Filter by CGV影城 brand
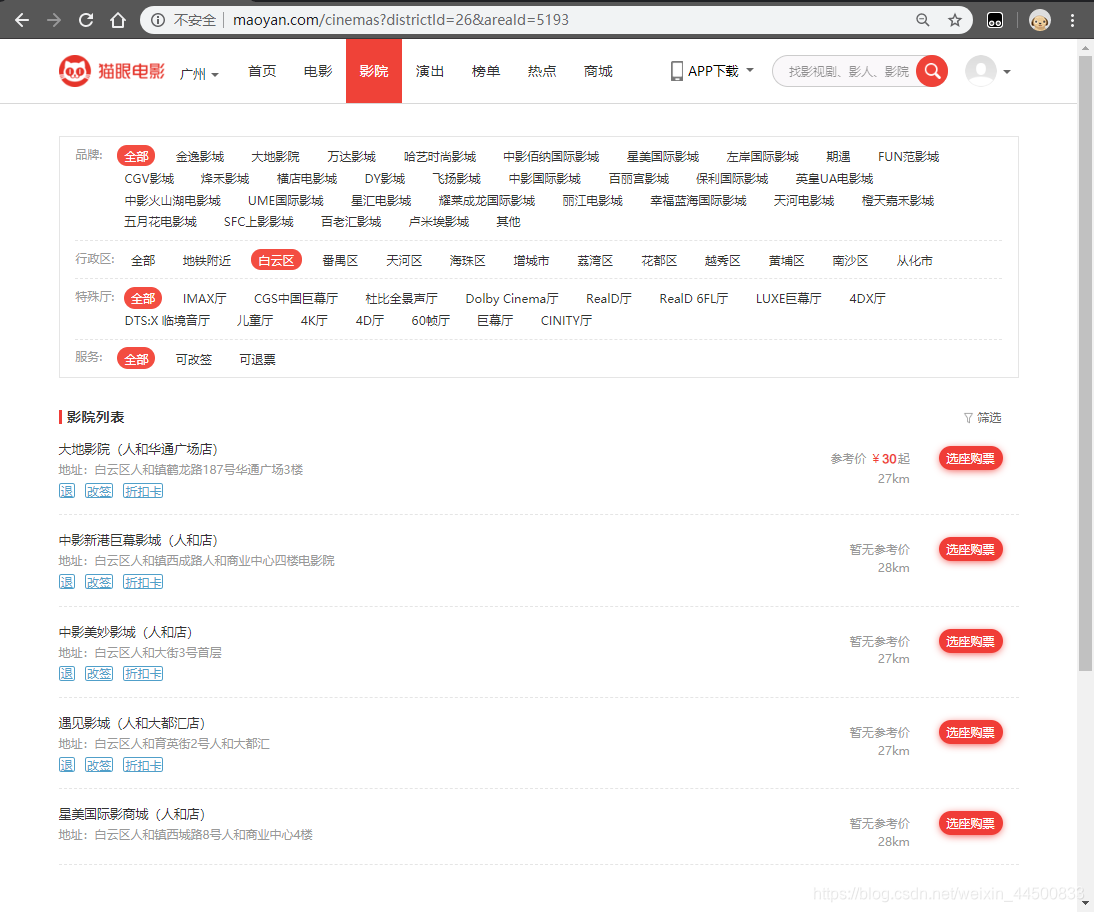 pyautogui.click(x=149, y=179)
